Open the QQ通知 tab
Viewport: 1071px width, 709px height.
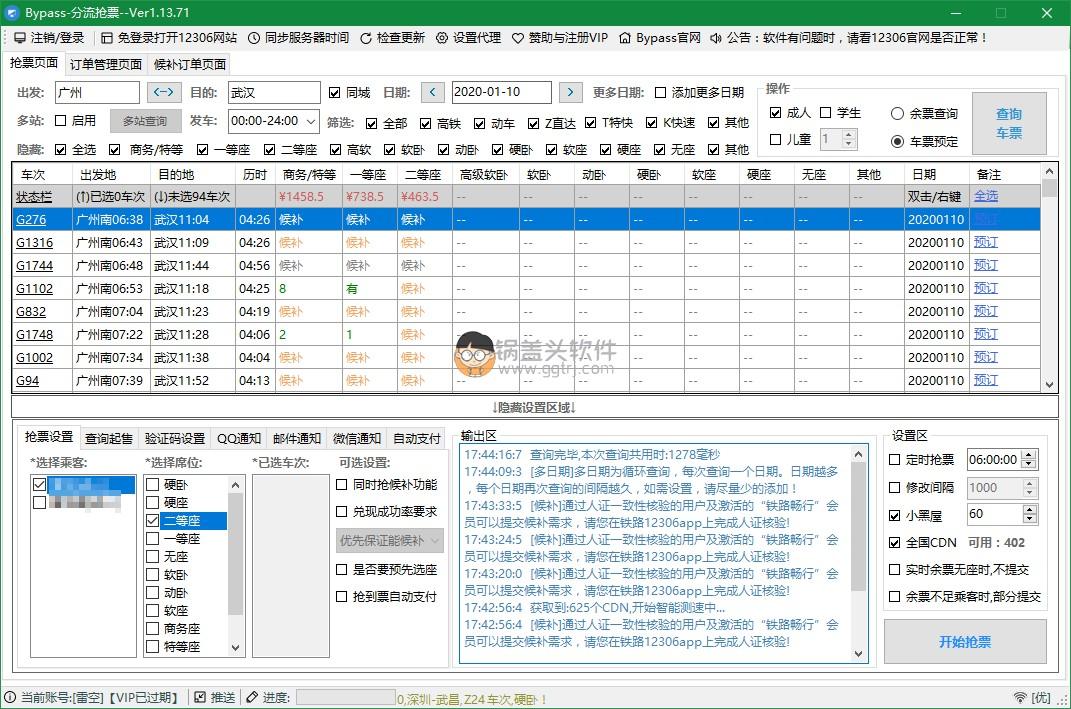pyautogui.click(x=238, y=438)
